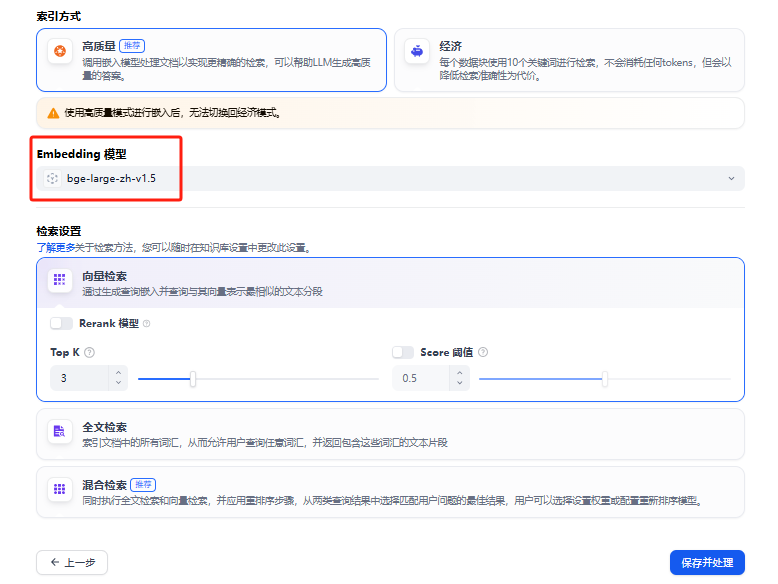Enable the Rerank 模型 toggle

click(x=62, y=323)
